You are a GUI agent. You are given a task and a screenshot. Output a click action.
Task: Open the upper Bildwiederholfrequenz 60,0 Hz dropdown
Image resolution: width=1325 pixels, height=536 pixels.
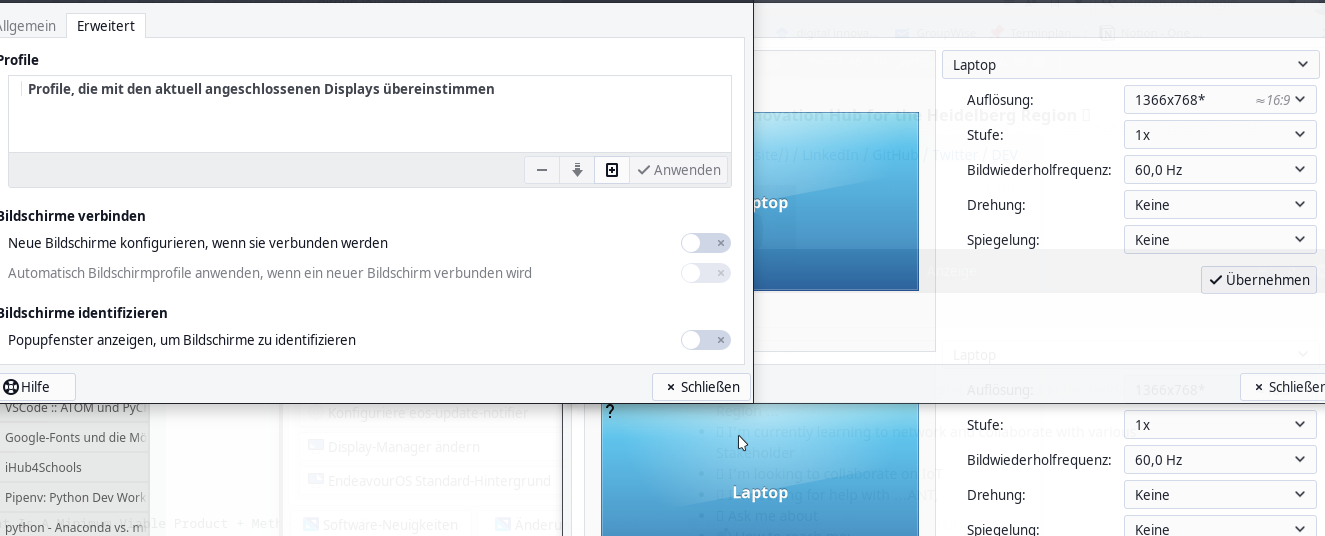(1220, 170)
